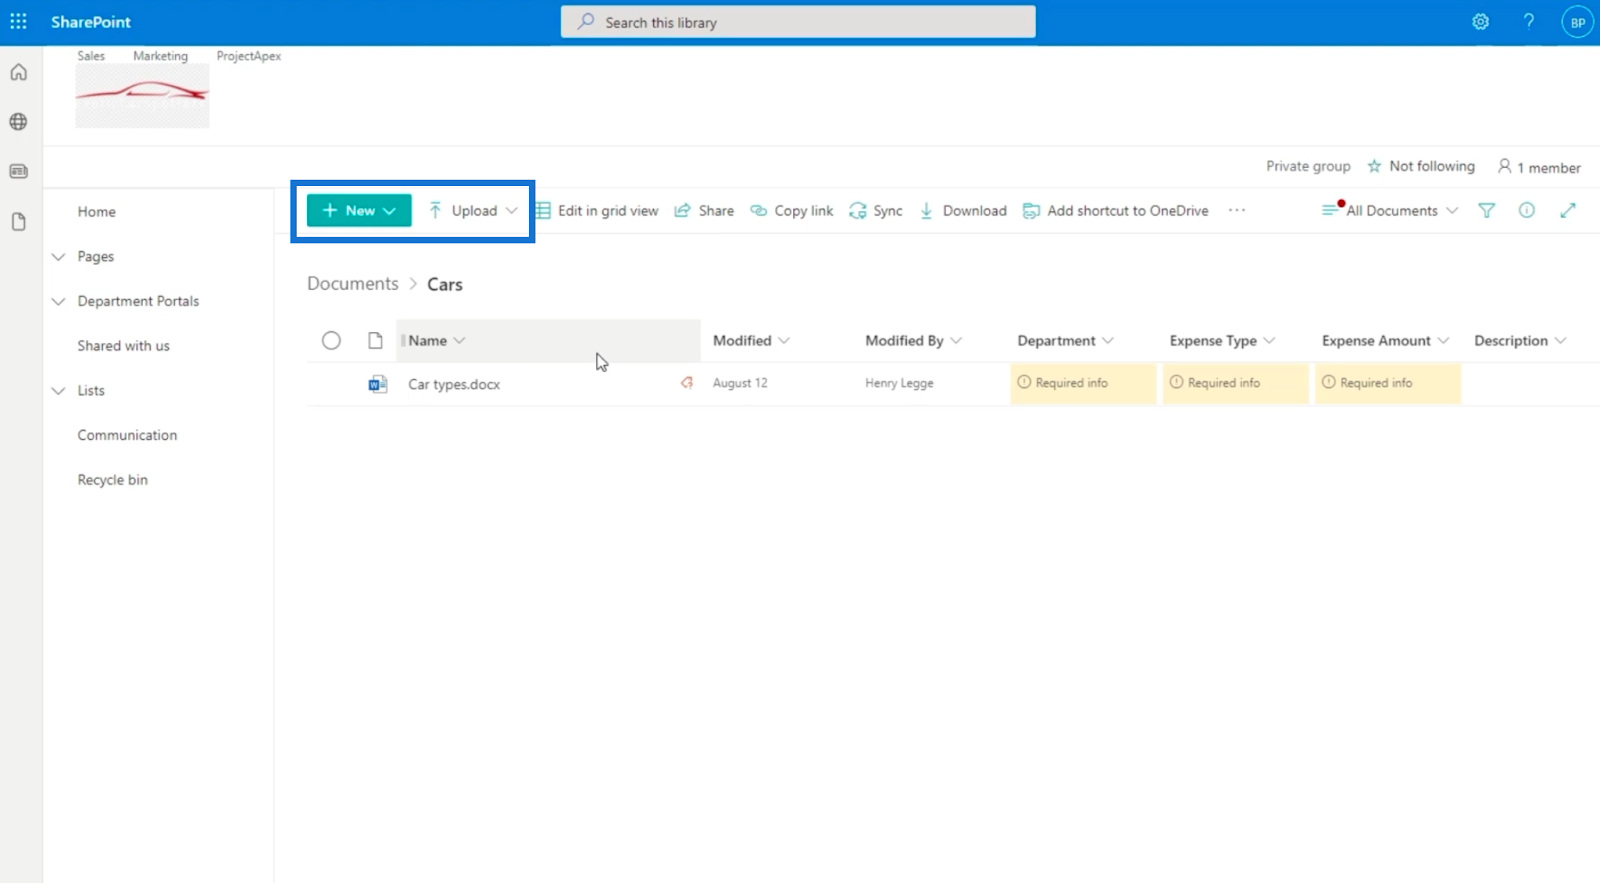
Task: Open Shared with us link
Action: tap(124, 346)
